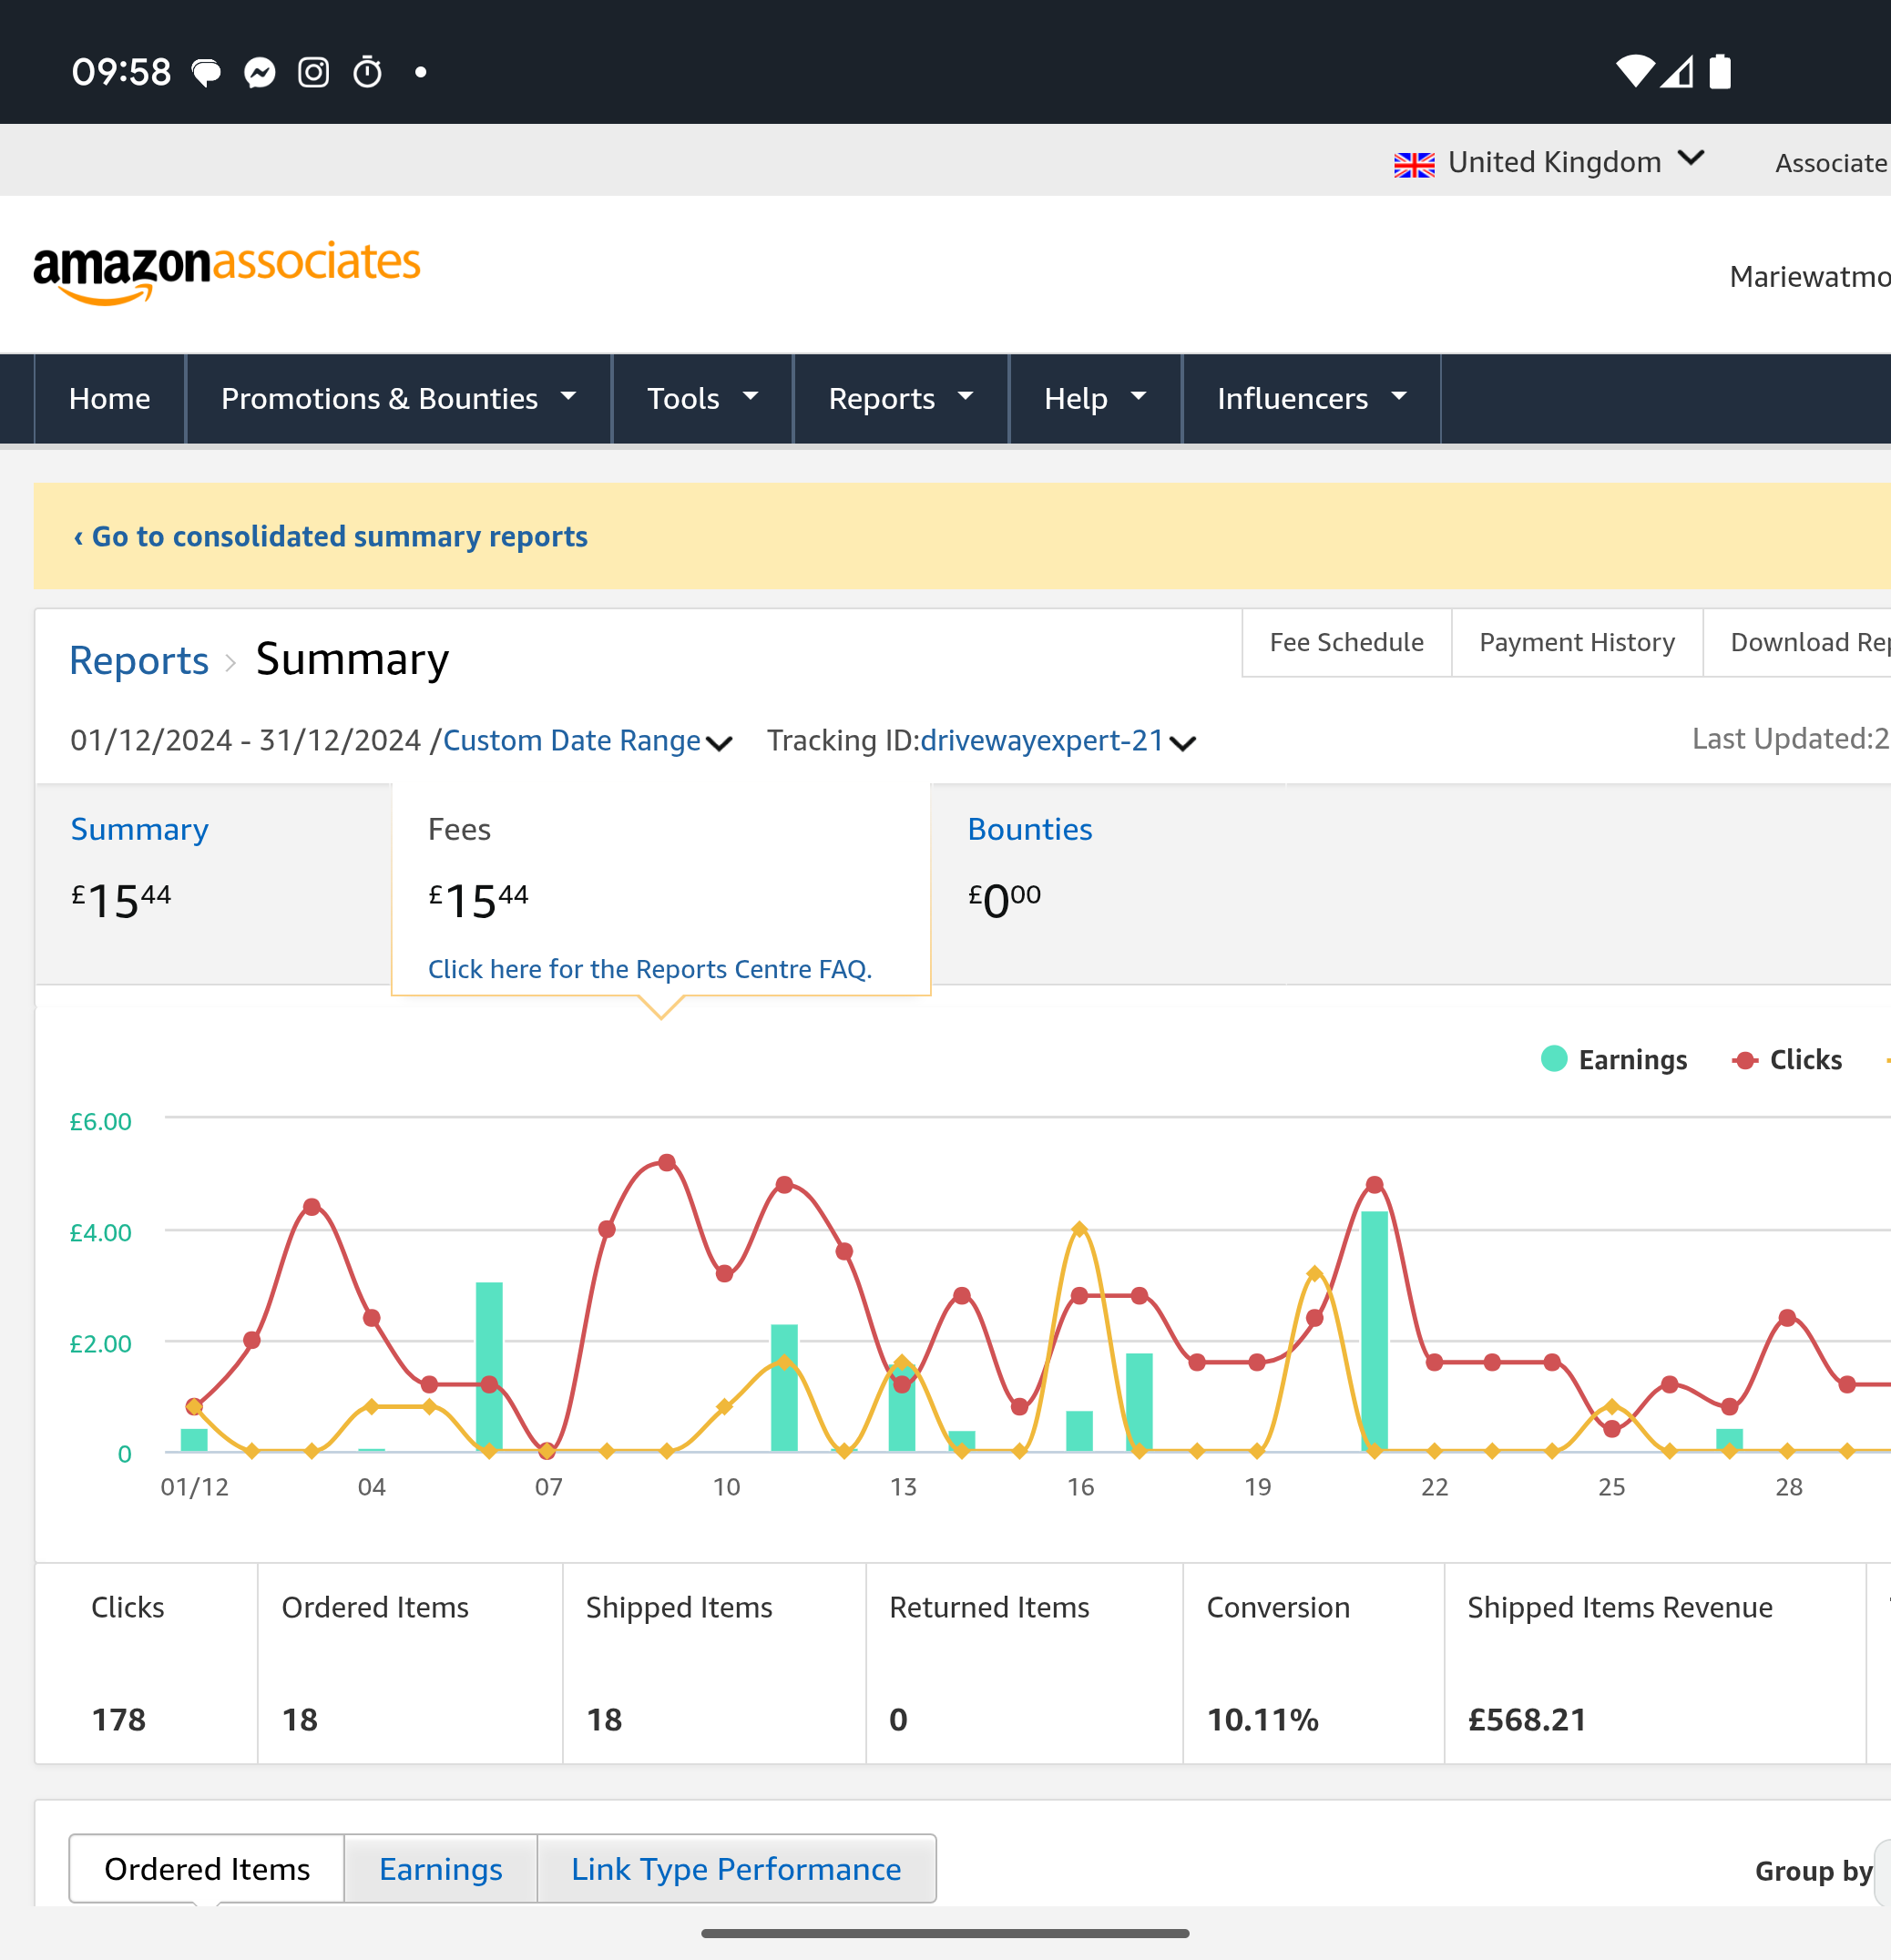Screen dimensions: 1891x1960
Task: Click the Group by label
Action: click(1813, 1870)
